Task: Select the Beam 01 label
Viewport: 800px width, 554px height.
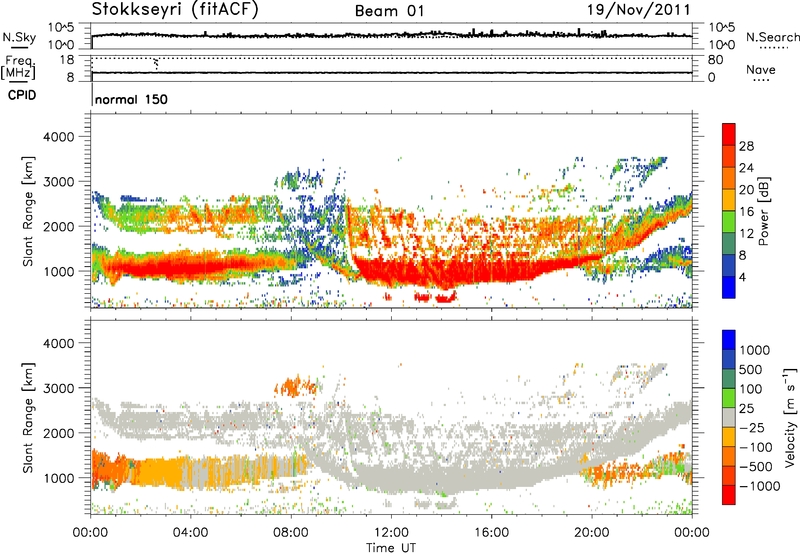Action: point(389,11)
